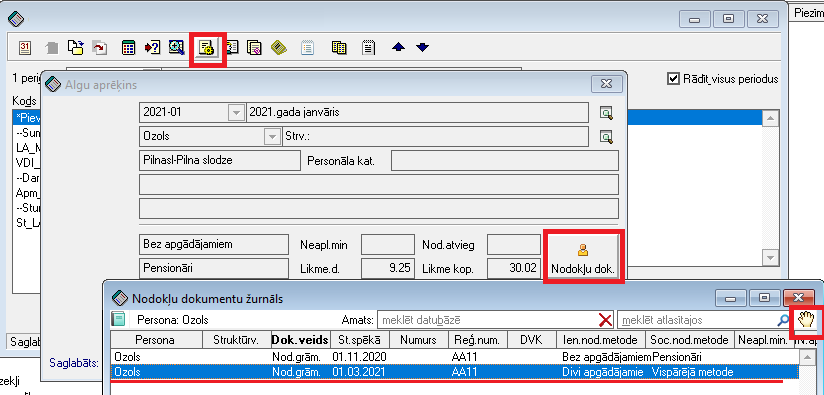Screen dimensions: 824x395
Task: Click the two yellow table sheets icon
Action: pyautogui.click(x=339, y=48)
